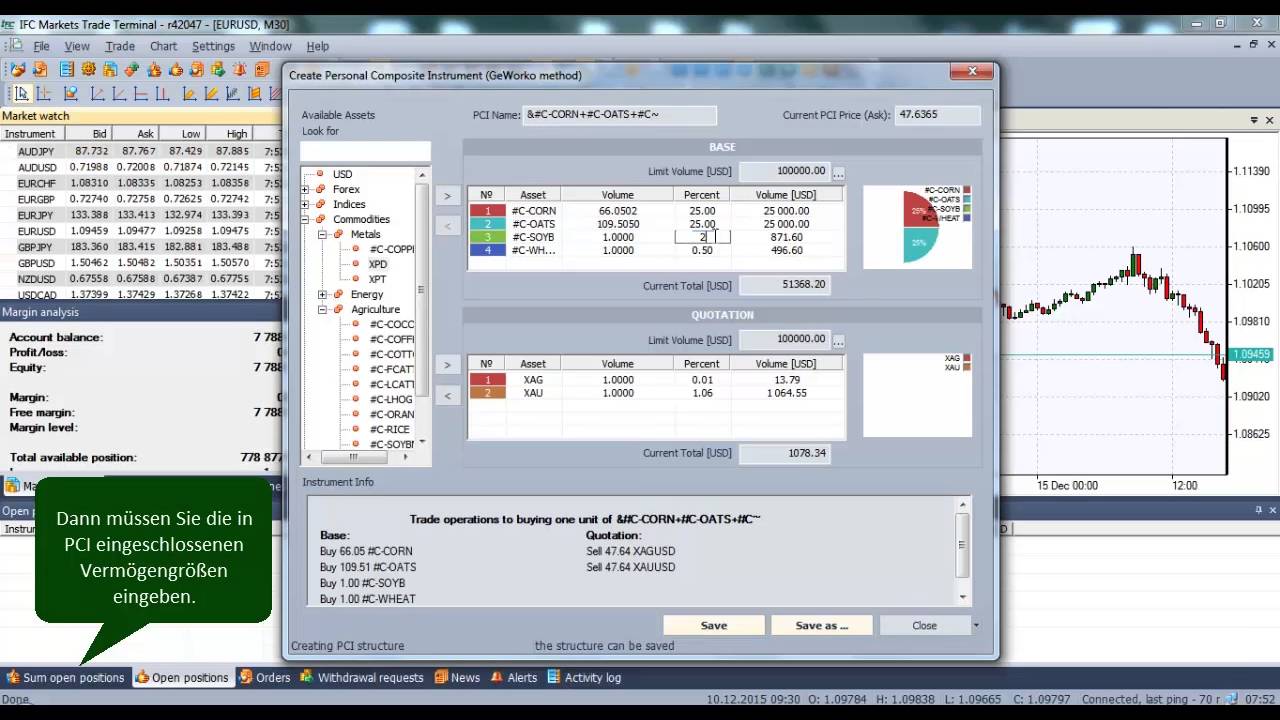Select the crosshair tool in chart toolbar
Viewport: 1280px width, 720px height.
43,93
